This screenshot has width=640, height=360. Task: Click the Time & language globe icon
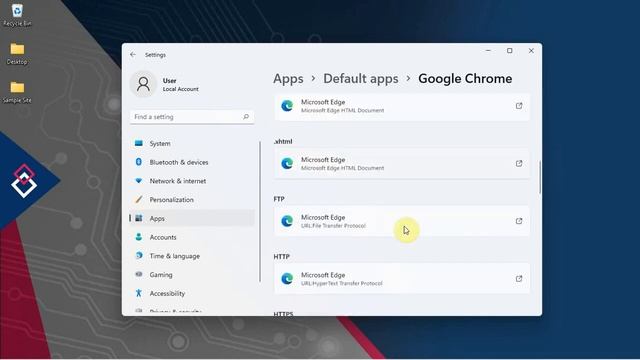click(139, 256)
